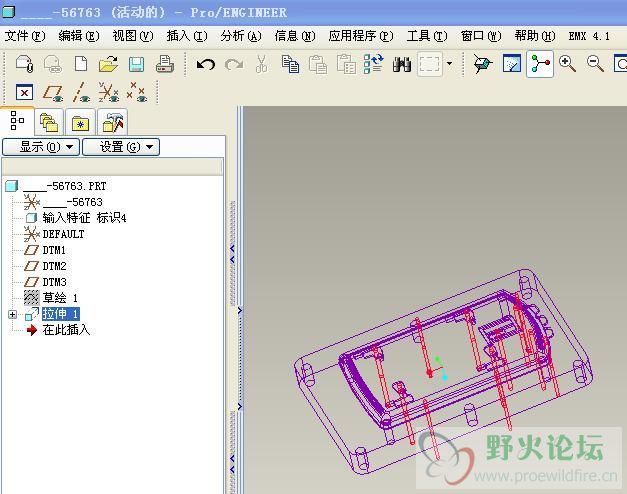Click the close window X icon
This screenshot has width=627, height=494.
pyautogui.click(x=24, y=93)
